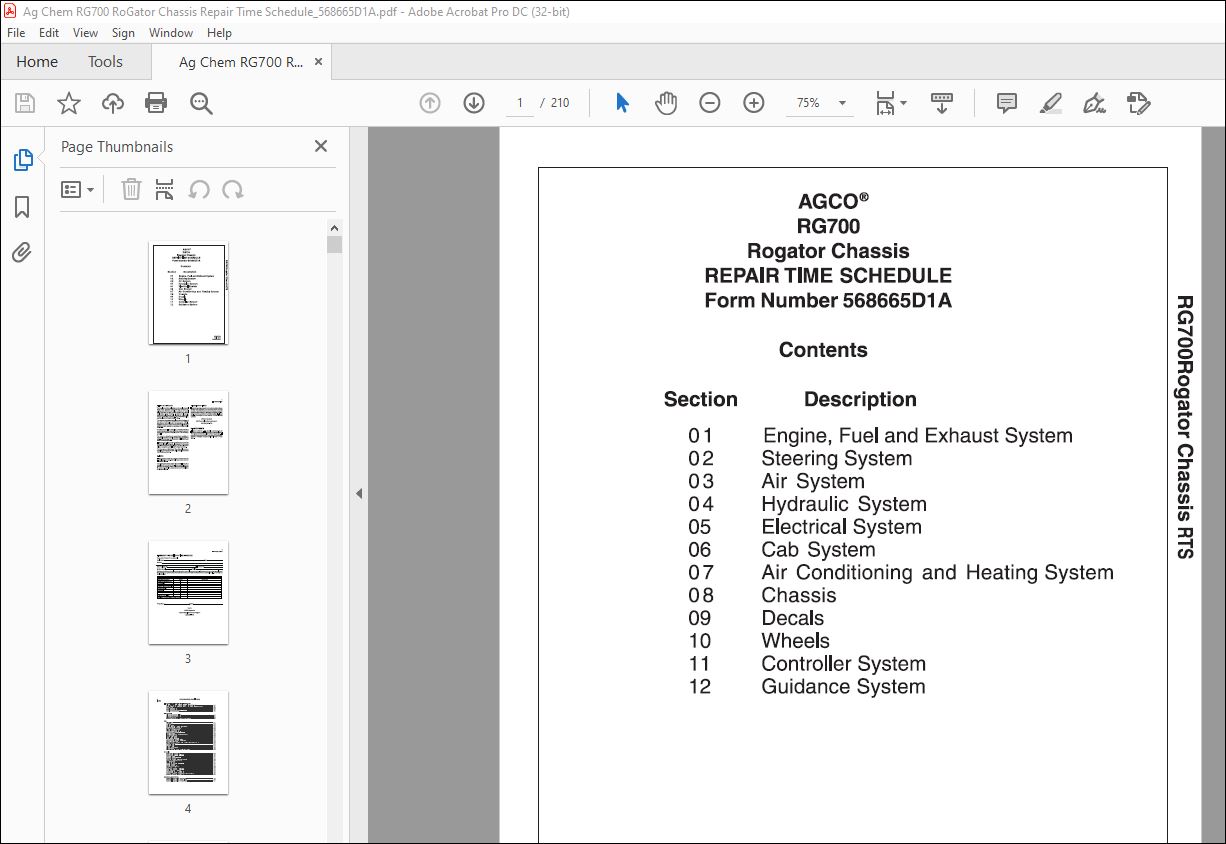The width and height of the screenshot is (1226, 844).
Task: Rotate page clockwise
Action: pos(233,189)
